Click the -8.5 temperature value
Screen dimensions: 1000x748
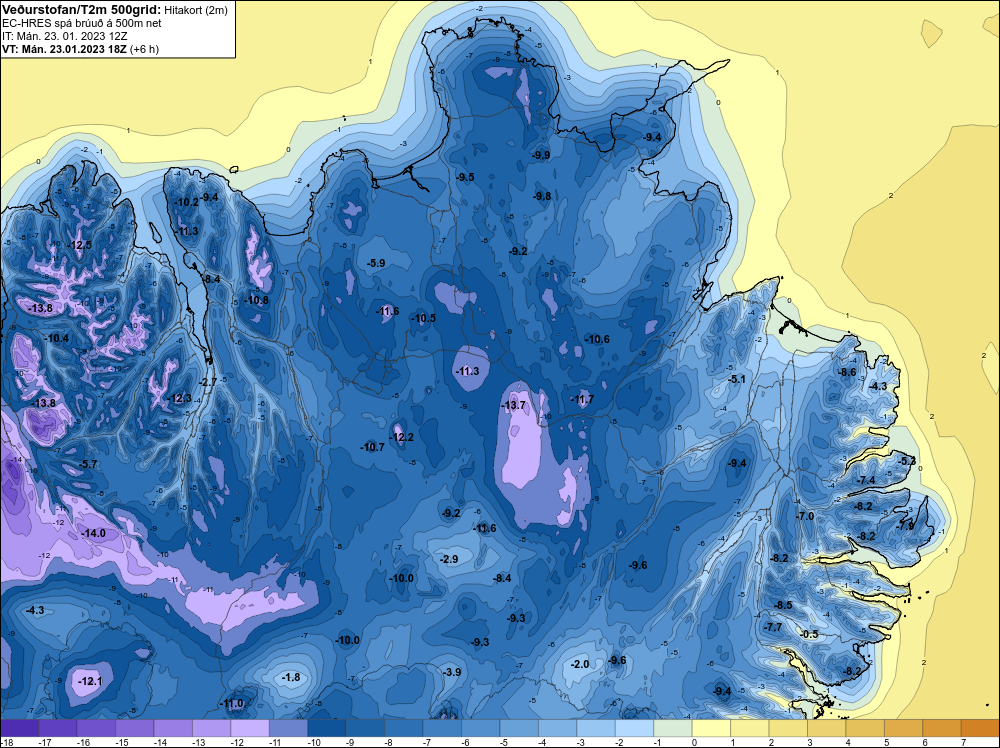pos(783,605)
